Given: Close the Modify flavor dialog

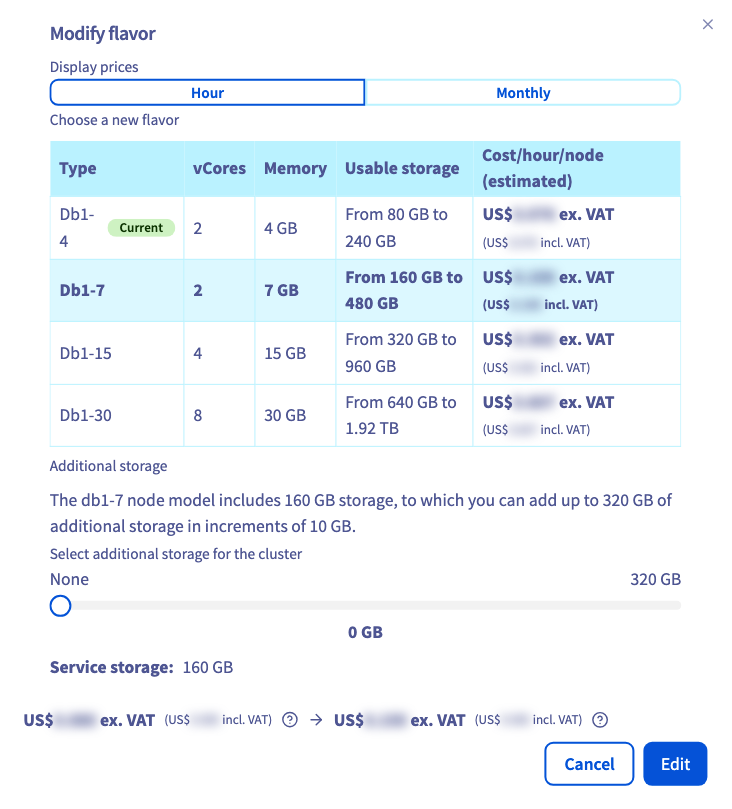Looking at the screenshot, I should [707, 24].
